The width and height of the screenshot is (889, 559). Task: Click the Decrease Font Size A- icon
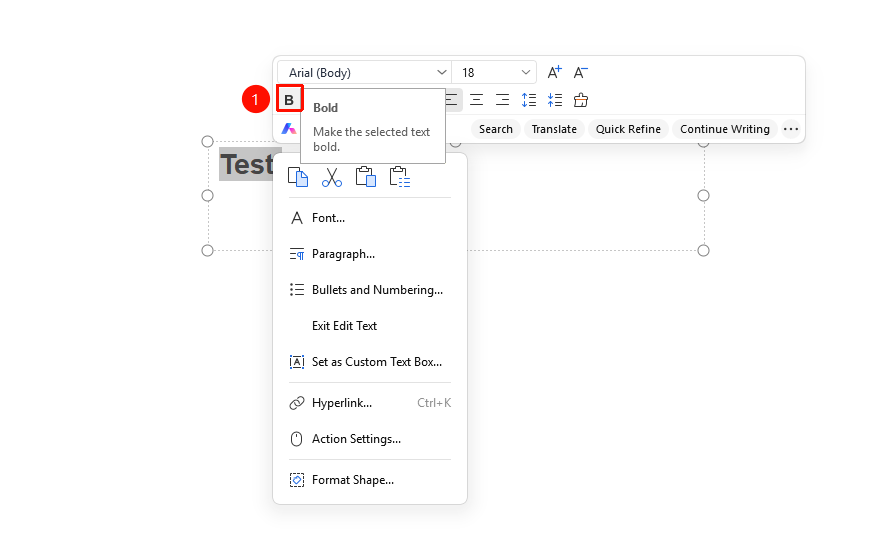tap(581, 73)
